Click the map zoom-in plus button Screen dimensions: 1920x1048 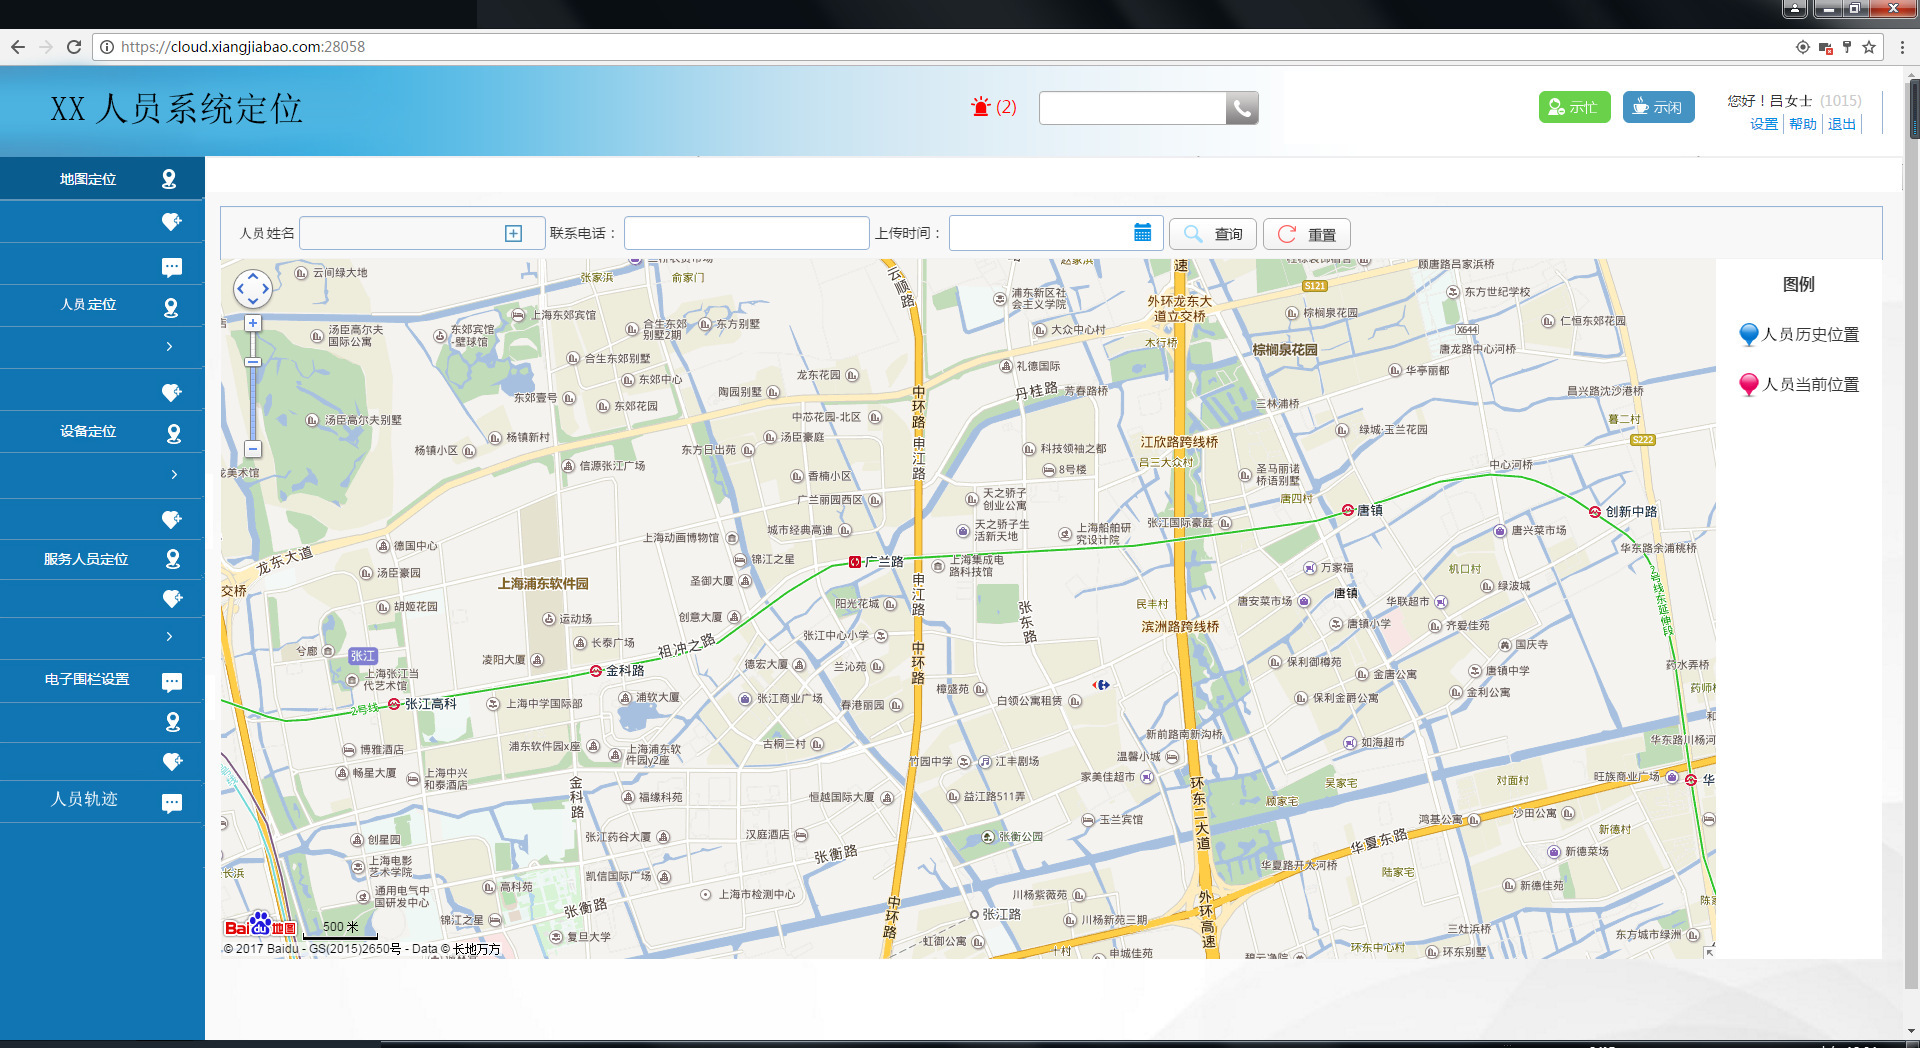pos(253,323)
